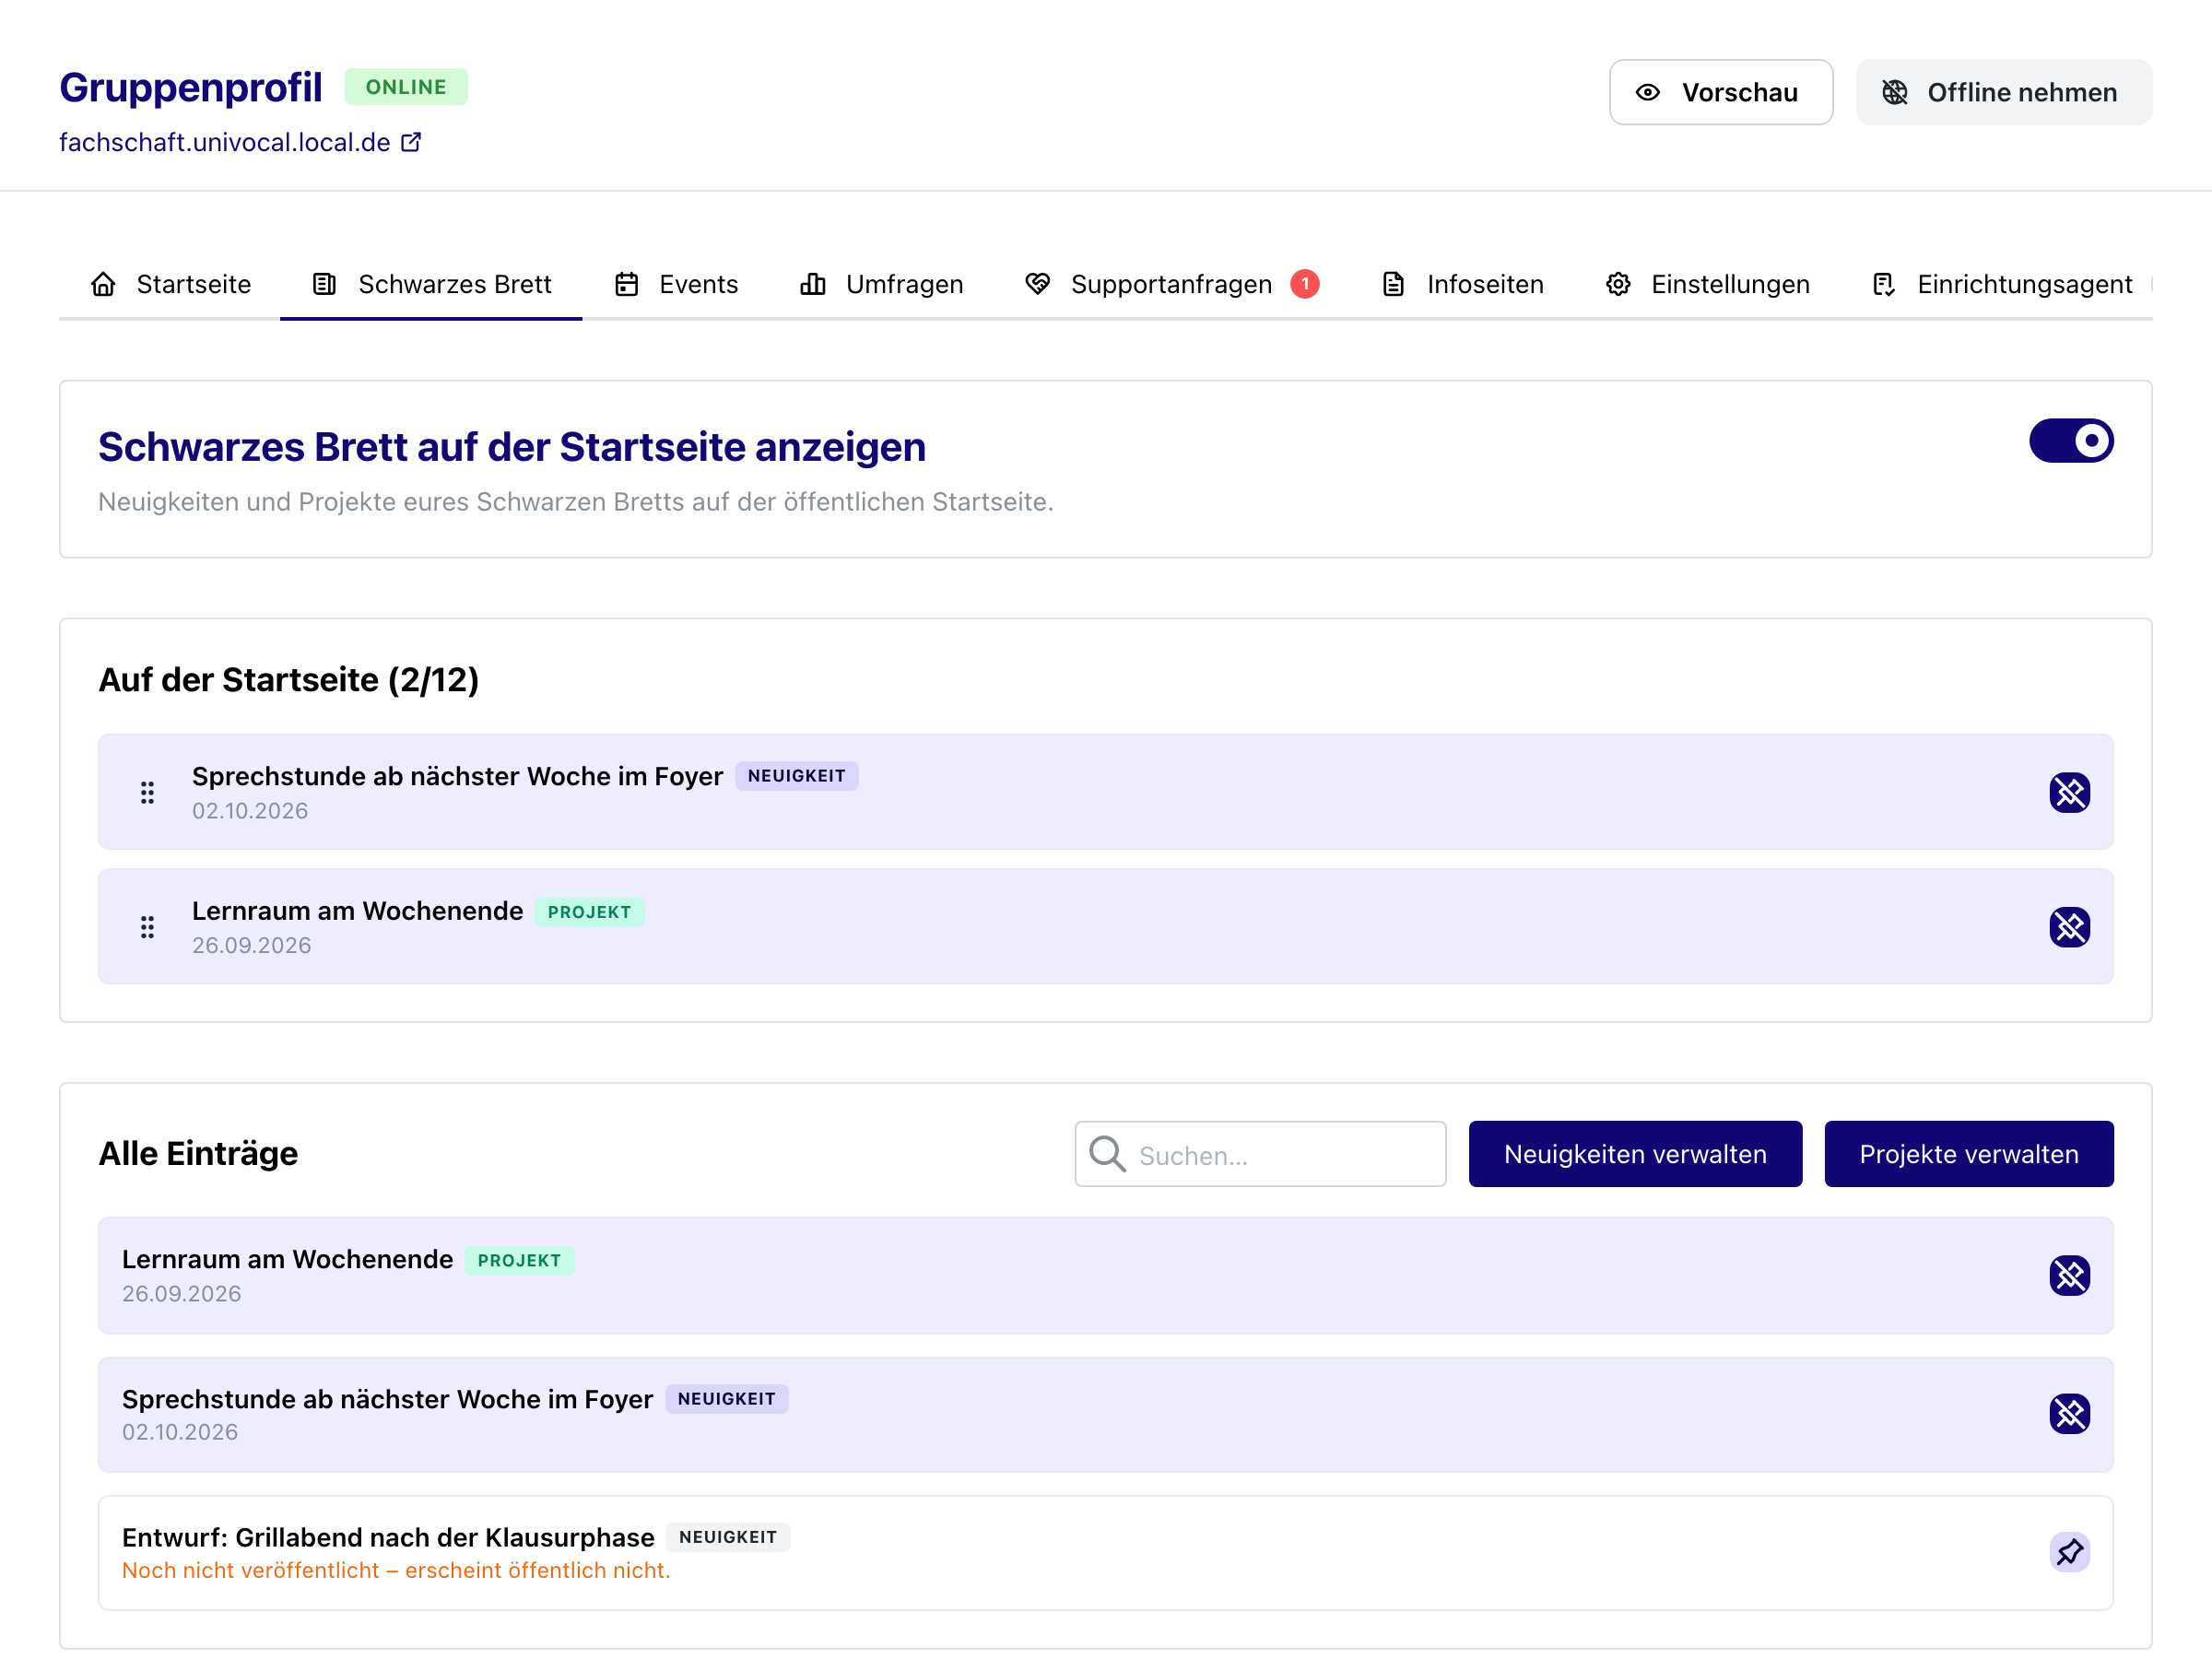
Task: Grab drag handle of Lernraum am Wochenende
Action: coord(147,927)
